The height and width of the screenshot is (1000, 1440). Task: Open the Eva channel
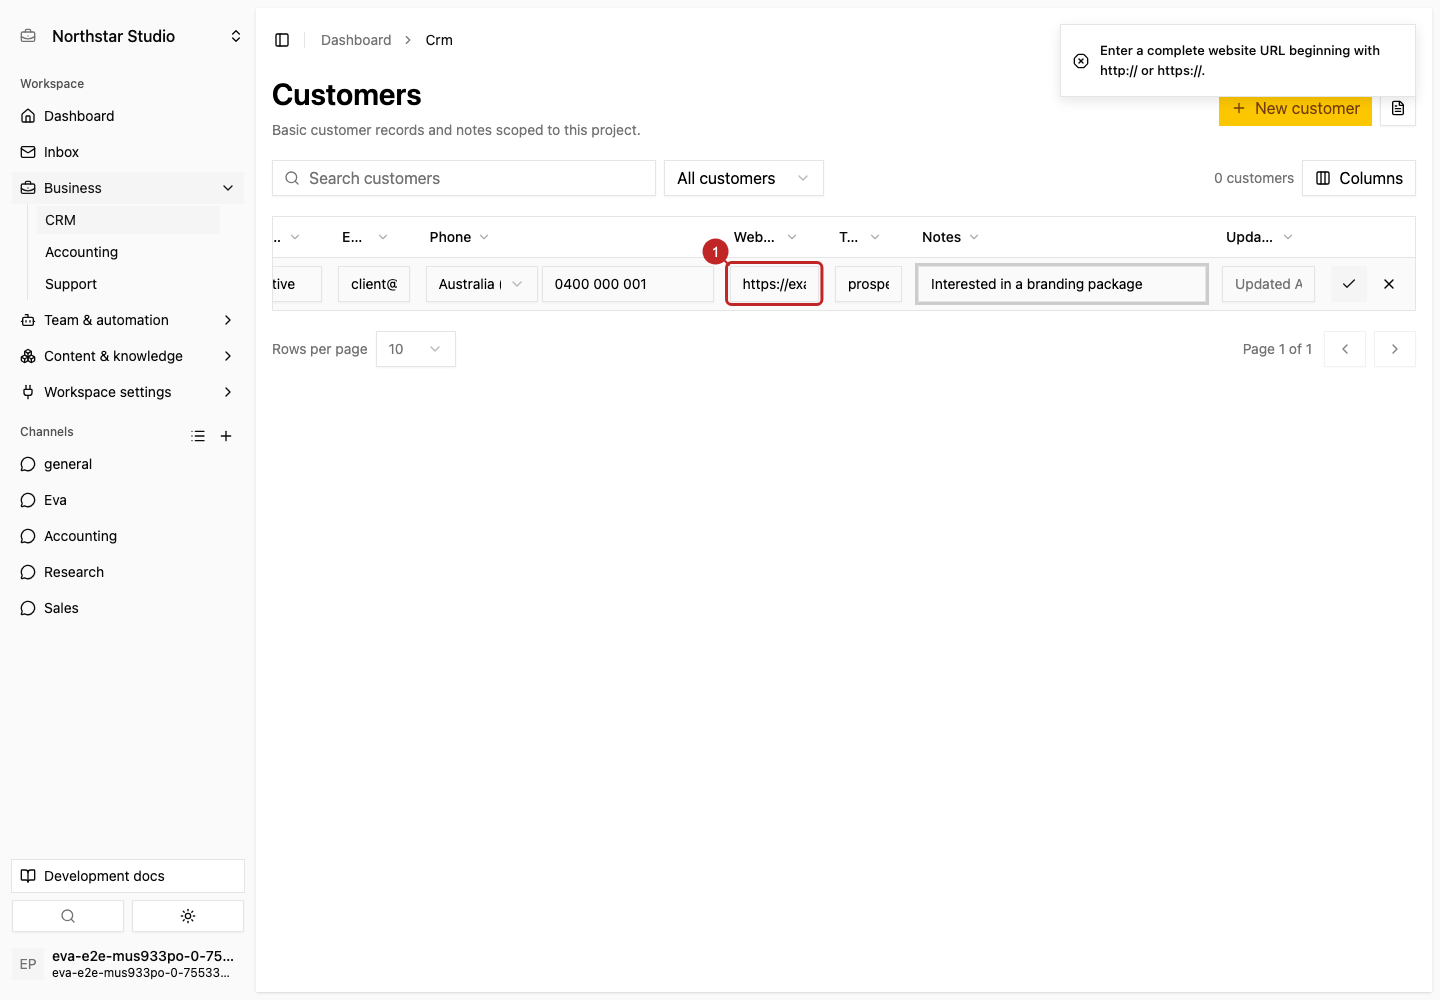tap(128, 500)
